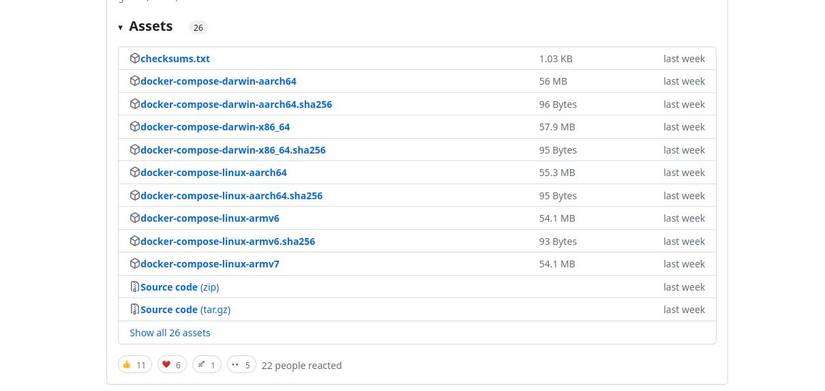Viewport: 825px width, 391px height.
Task: Click the package icon beside checksums.txt
Action: click(x=135, y=58)
